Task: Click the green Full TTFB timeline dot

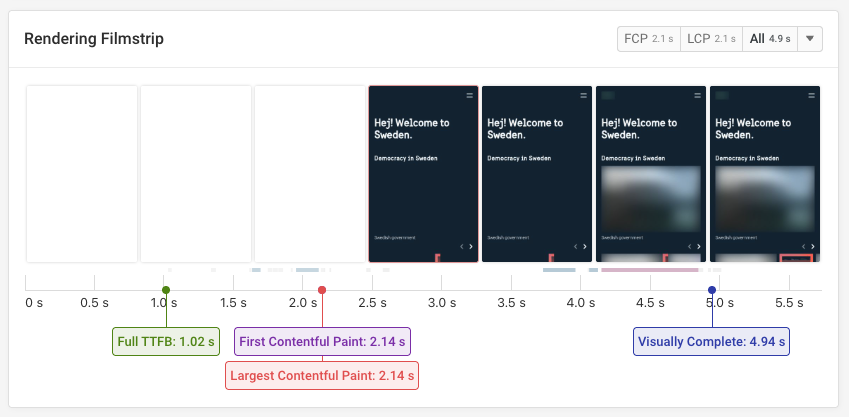Action: tap(166, 290)
